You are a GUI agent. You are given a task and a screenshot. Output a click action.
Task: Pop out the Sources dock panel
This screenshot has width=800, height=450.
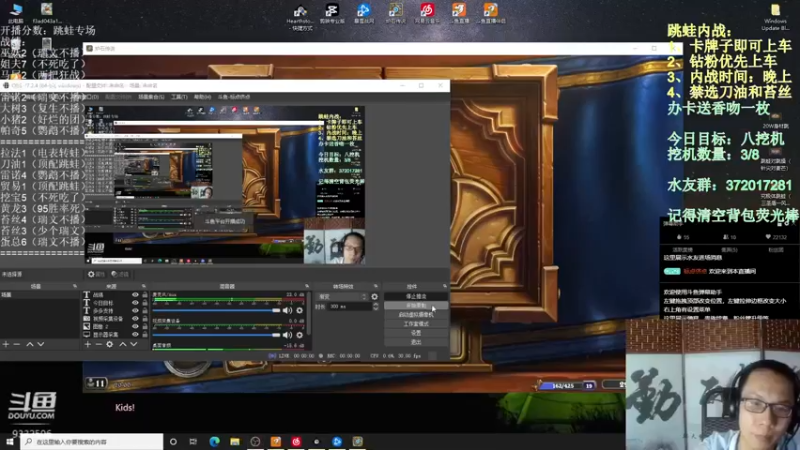click(x=143, y=286)
